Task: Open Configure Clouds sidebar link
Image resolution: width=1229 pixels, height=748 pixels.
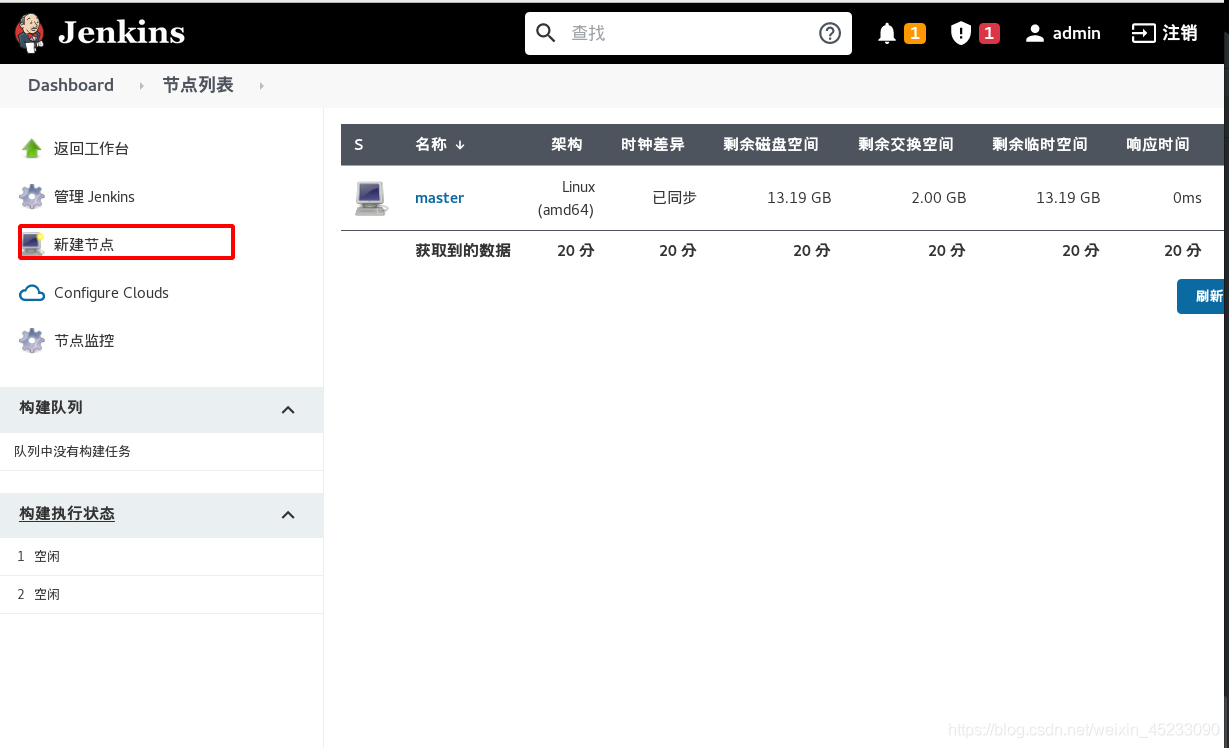Action: tap(111, 293)
